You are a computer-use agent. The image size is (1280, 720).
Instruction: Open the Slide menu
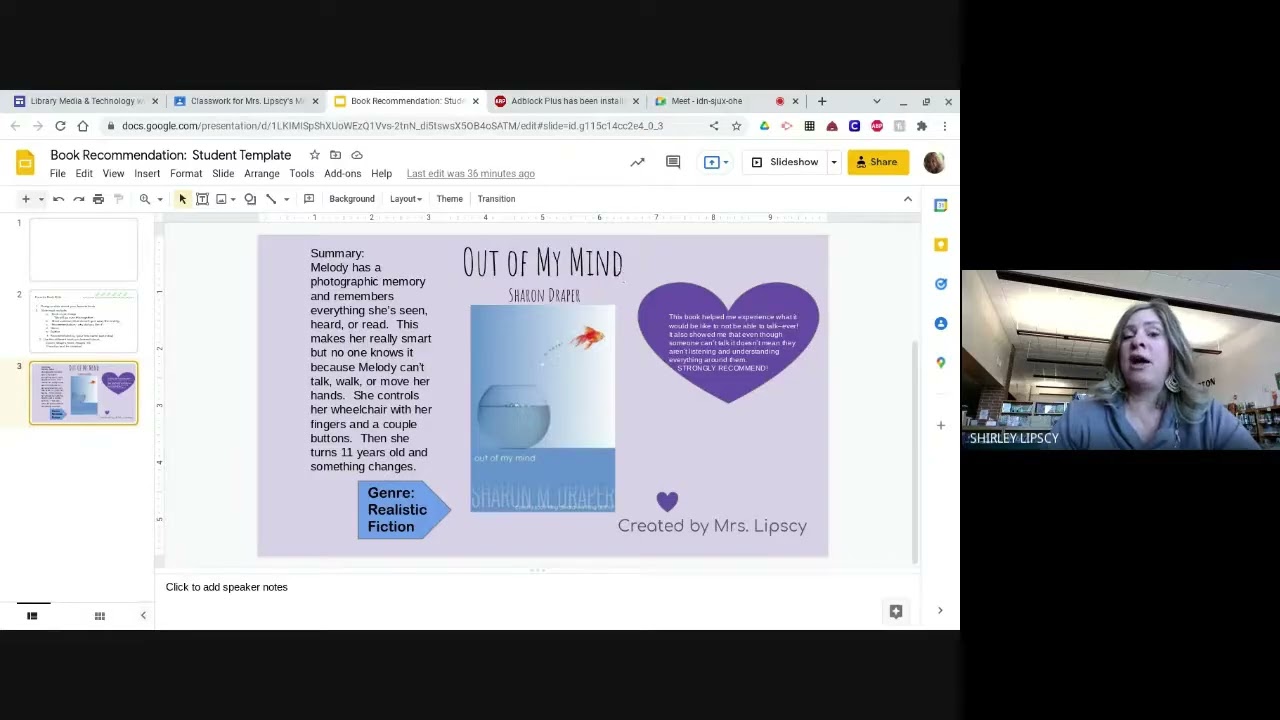pyautogui.click(x=223, y=174)
